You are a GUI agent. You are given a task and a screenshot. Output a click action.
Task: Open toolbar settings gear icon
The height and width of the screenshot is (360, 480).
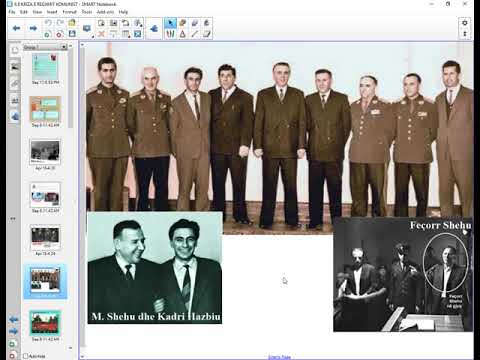465,23
